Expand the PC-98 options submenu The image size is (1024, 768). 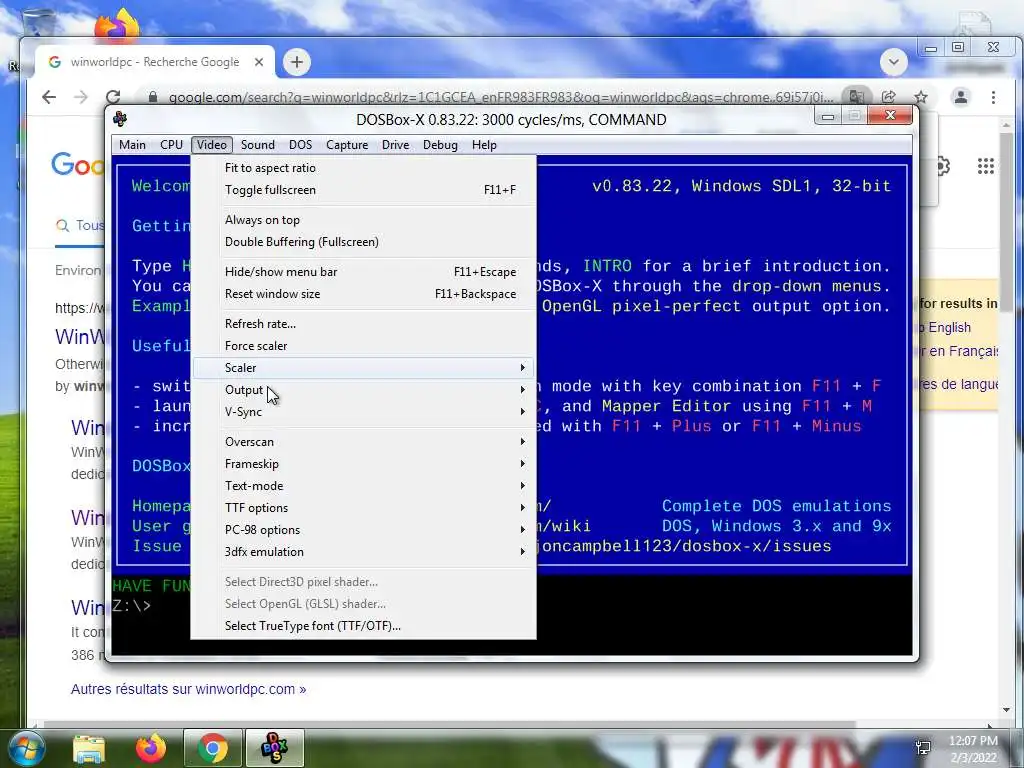tap(363, 530)
